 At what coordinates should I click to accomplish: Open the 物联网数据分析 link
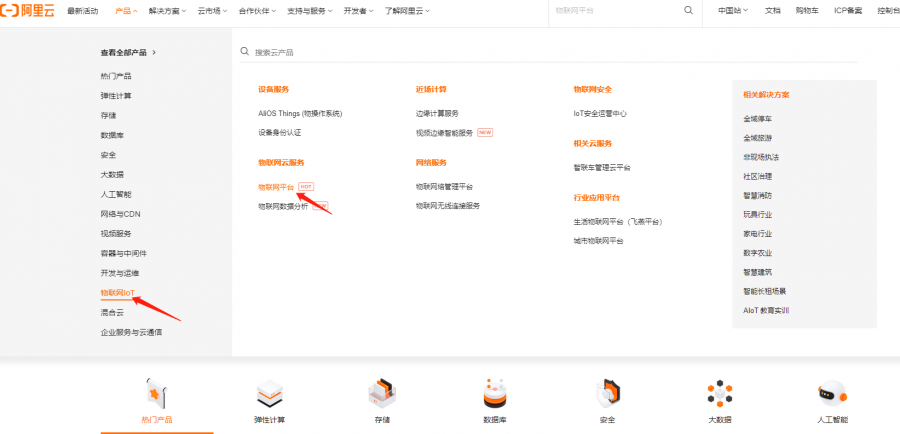tap(283, 206)
